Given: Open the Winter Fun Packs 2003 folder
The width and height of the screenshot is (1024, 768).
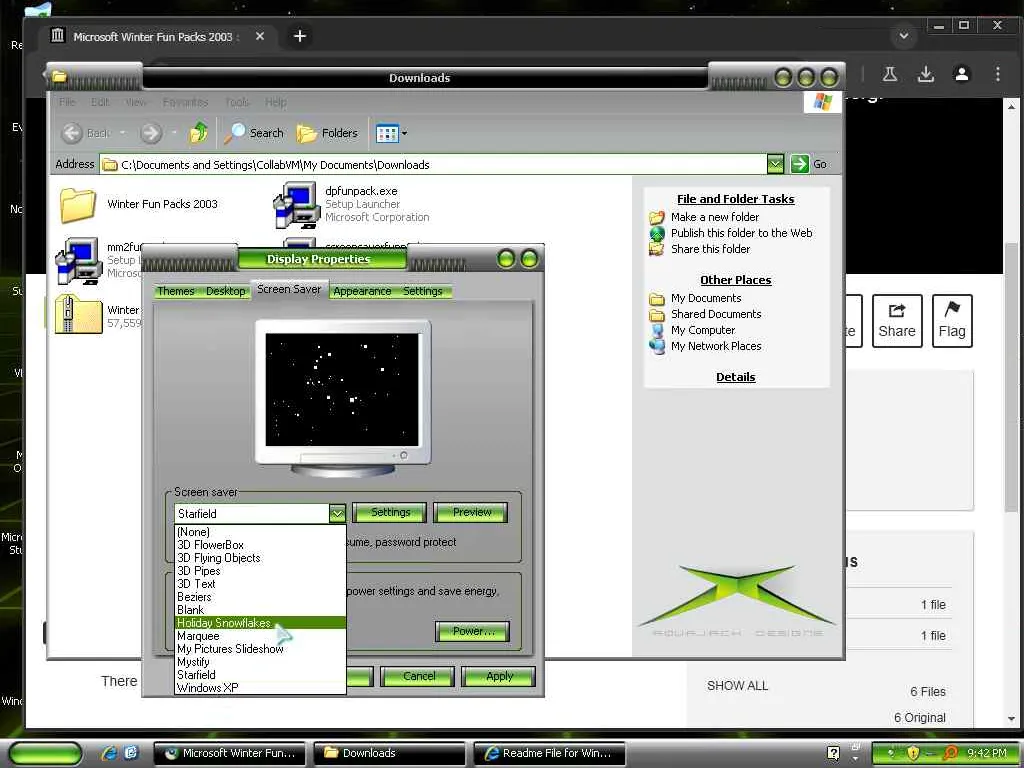Looking at the screenshot, I should click(x=78, y=205).
